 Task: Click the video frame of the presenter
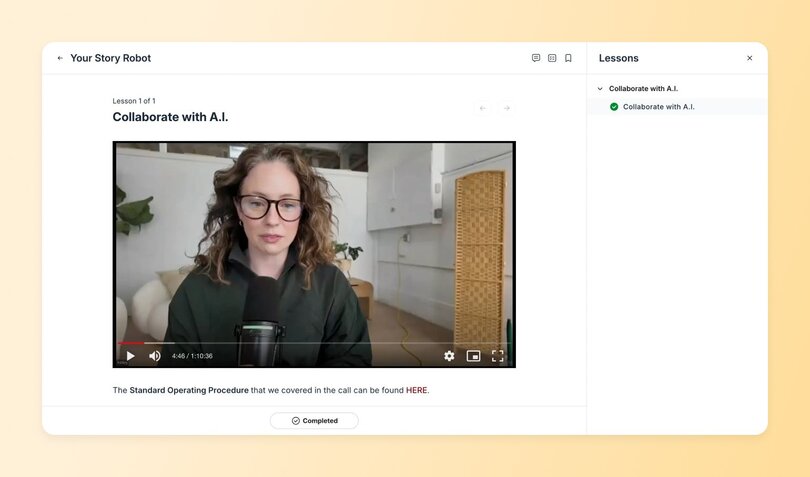(313, 240)
